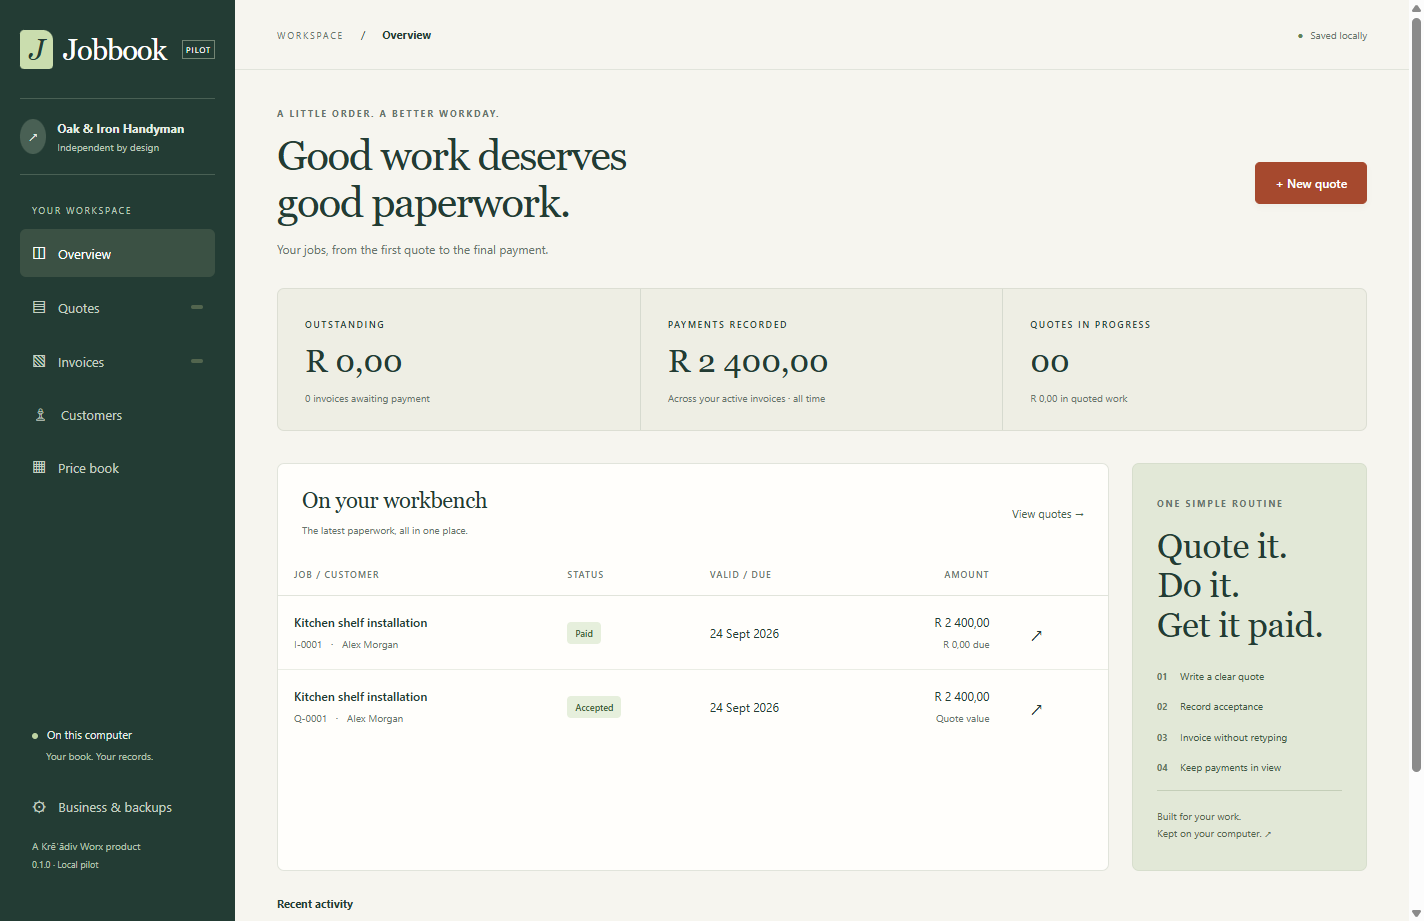
Task: Click the STATUS column header
Action: tap(585, 575)
